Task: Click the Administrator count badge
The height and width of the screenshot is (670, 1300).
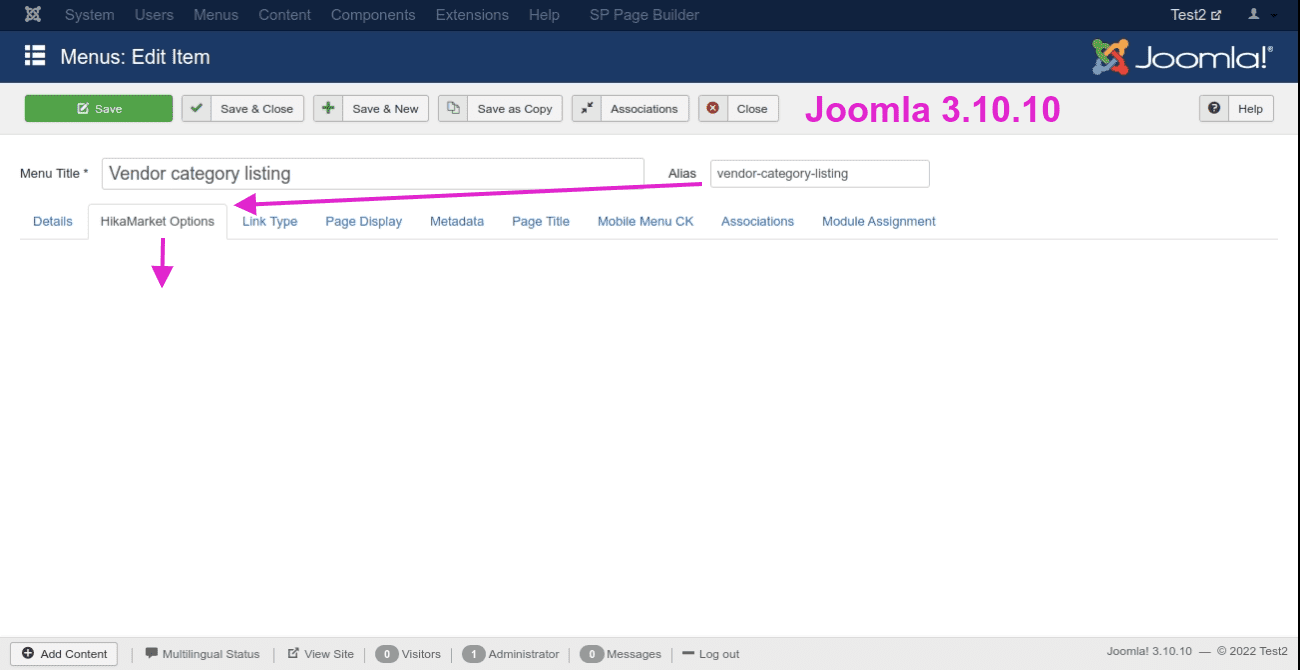Action: (x=474, y=654)
